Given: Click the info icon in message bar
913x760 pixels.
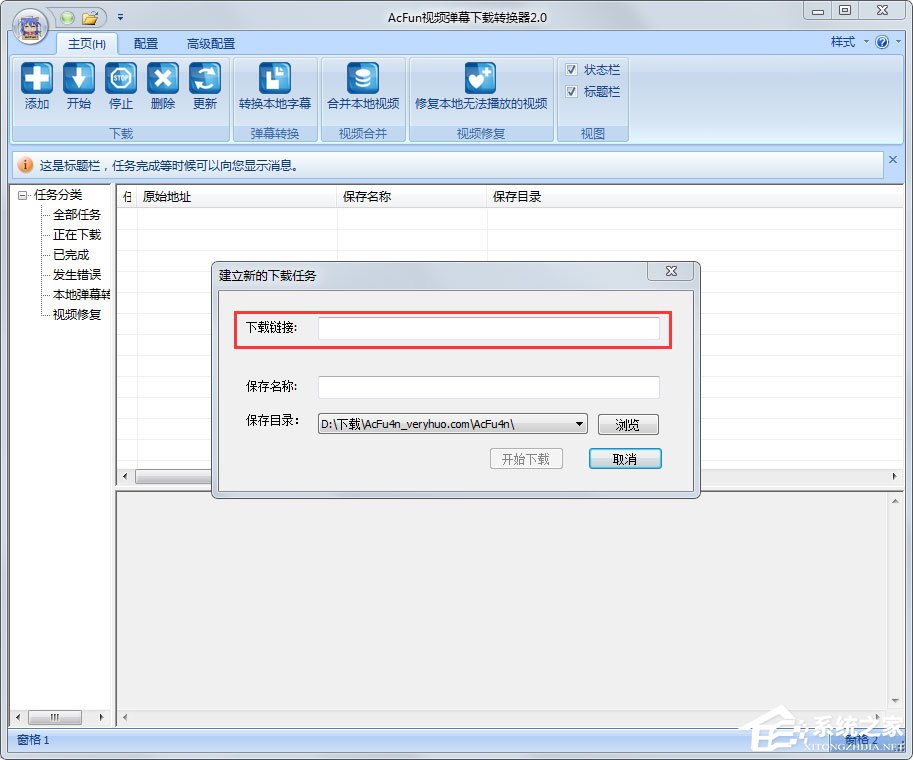Looking at the screenshot, I should [x=25, y=165].
